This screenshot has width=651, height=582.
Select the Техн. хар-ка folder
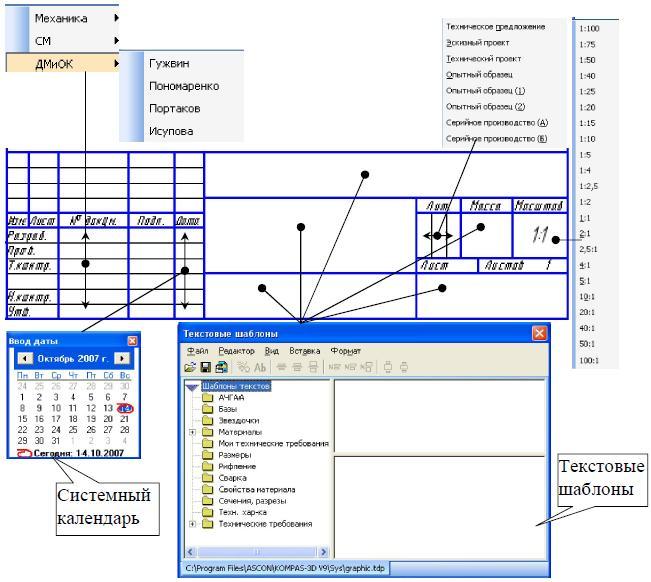[x=242, y=512]
